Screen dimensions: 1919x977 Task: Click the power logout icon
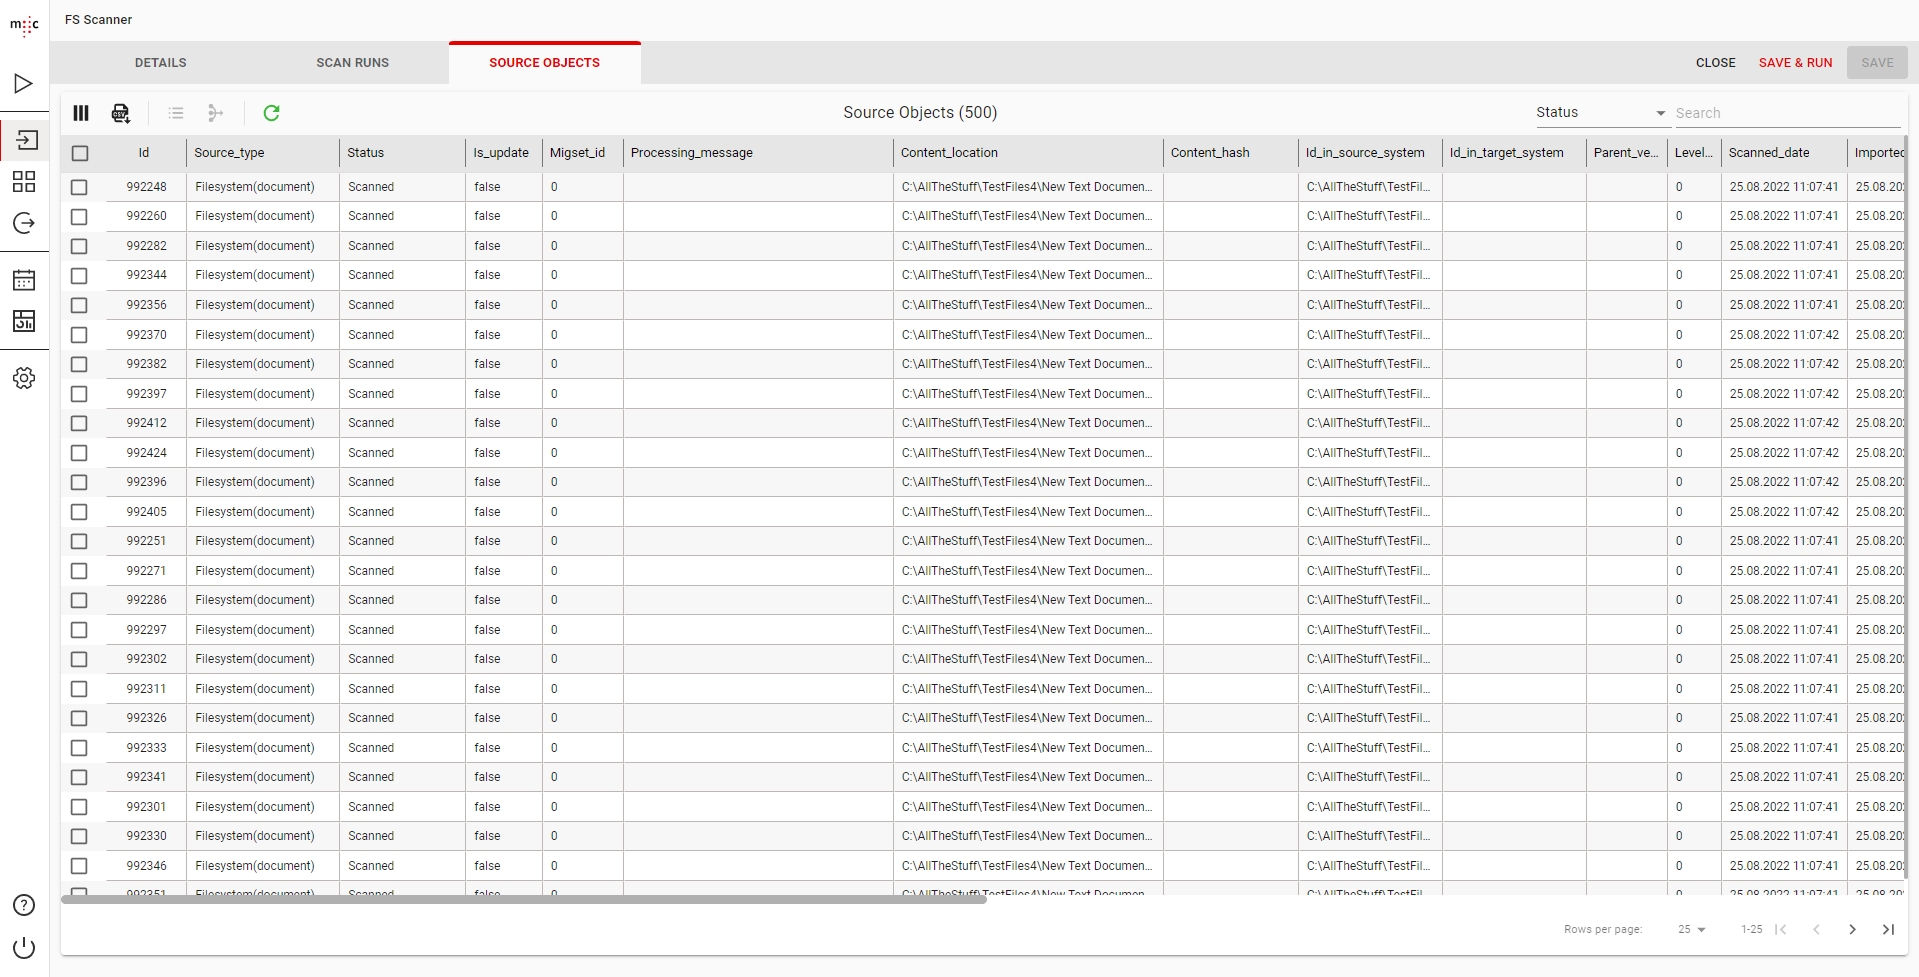click(x=24, y=948)
